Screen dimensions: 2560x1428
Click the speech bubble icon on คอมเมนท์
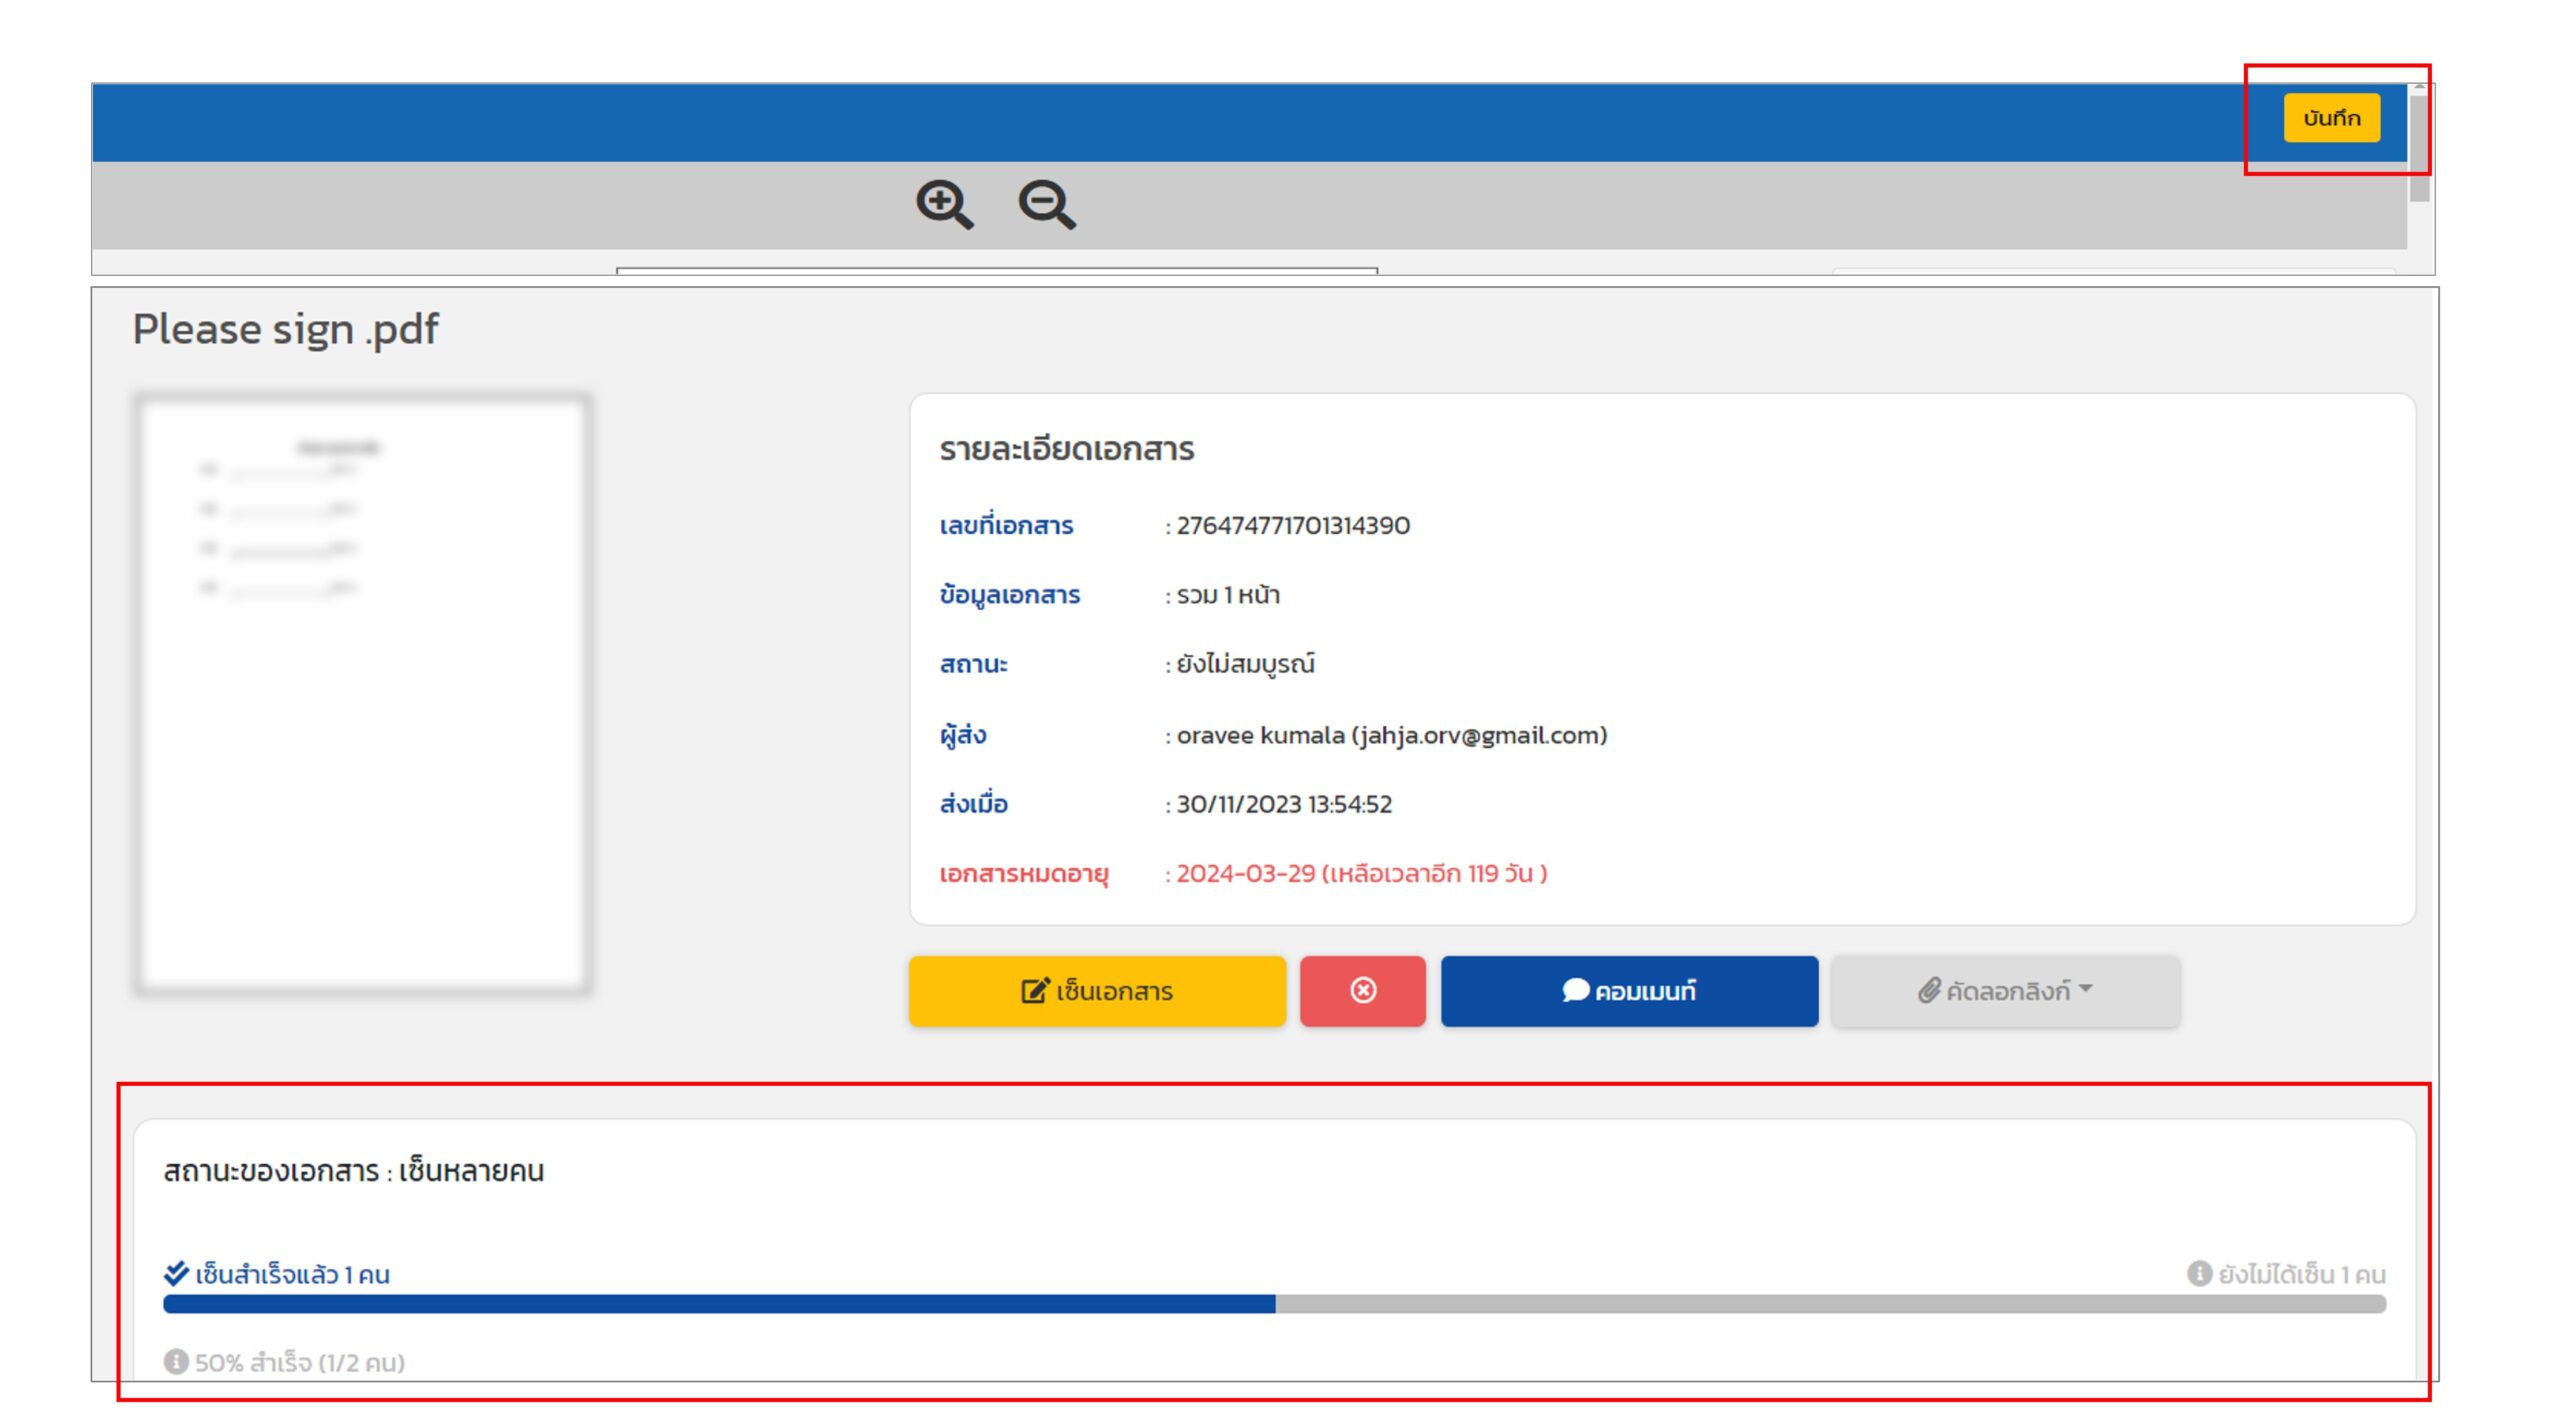pyautogui.click(x=1575, y=990)
